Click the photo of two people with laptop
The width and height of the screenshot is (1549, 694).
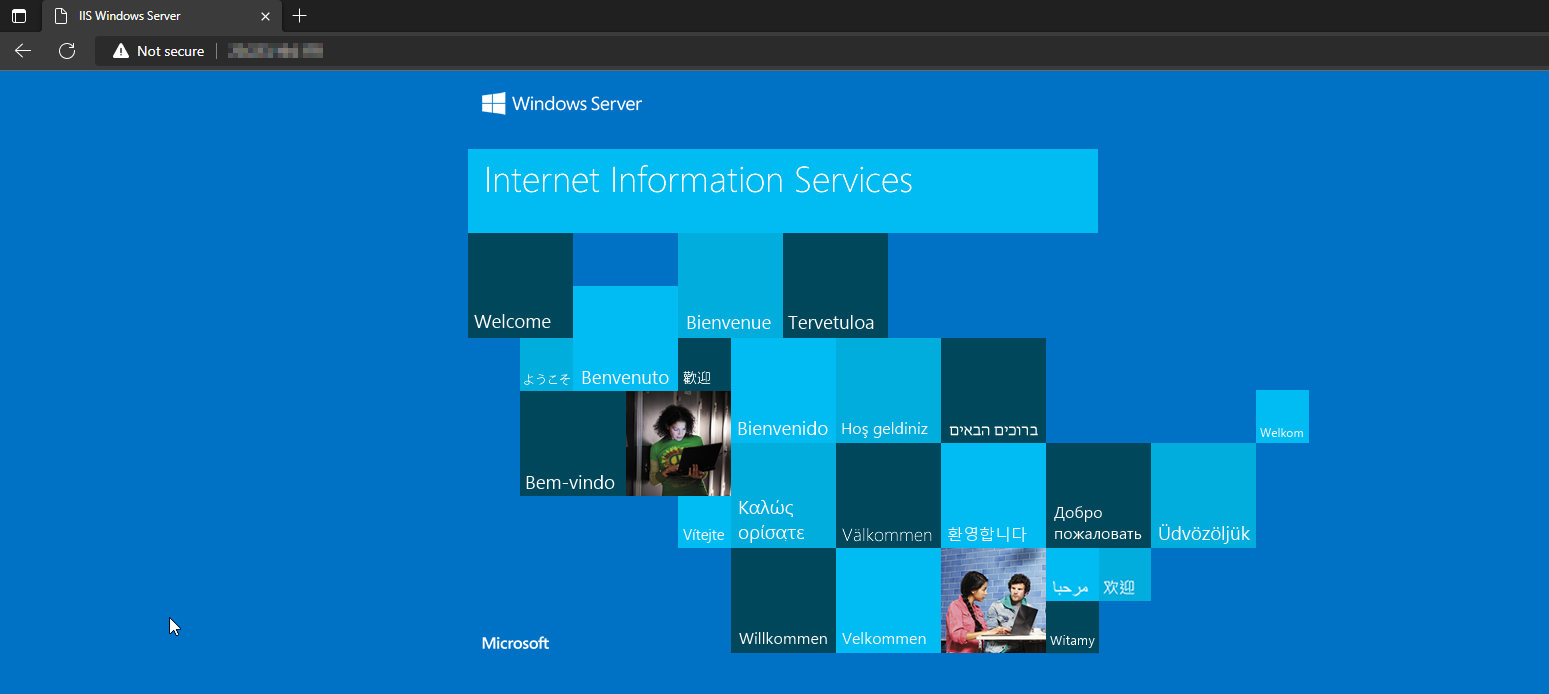pos(993,600)
